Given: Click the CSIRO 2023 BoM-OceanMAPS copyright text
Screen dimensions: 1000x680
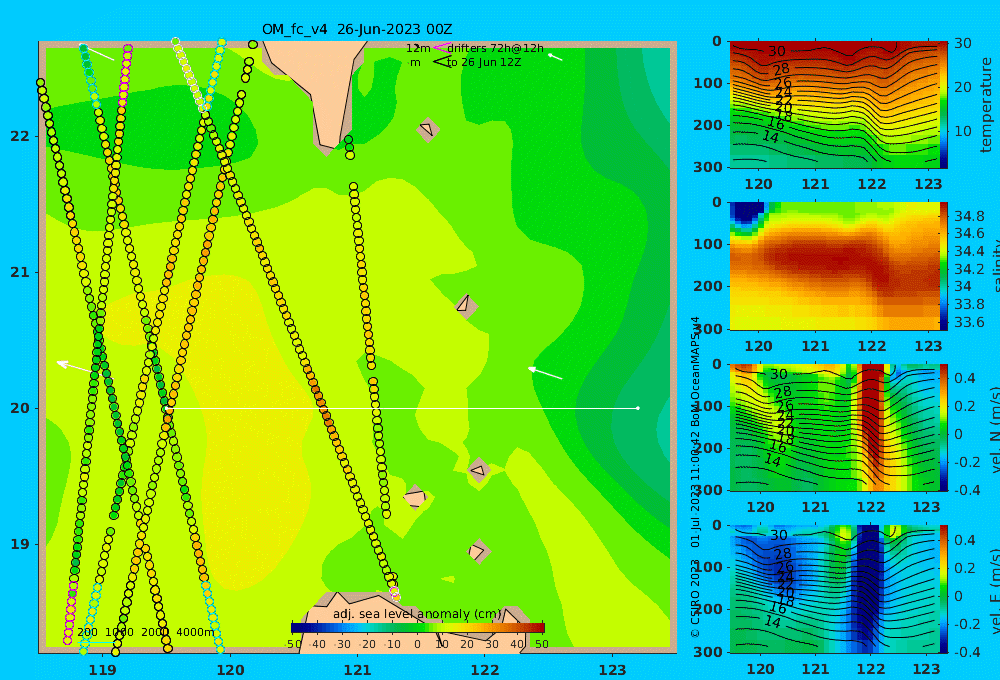Looking at the screenshot, I should pos(695,477).
